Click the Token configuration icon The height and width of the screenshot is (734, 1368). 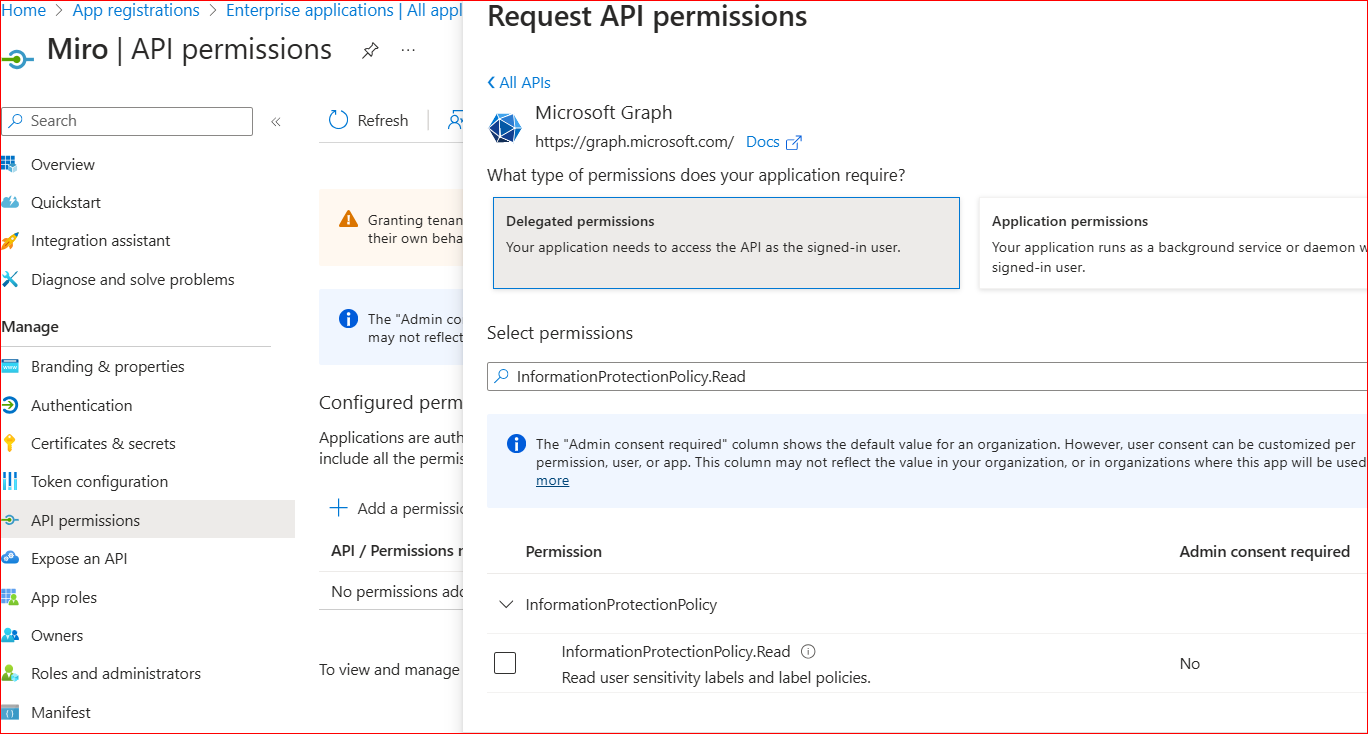coord(10,481)
